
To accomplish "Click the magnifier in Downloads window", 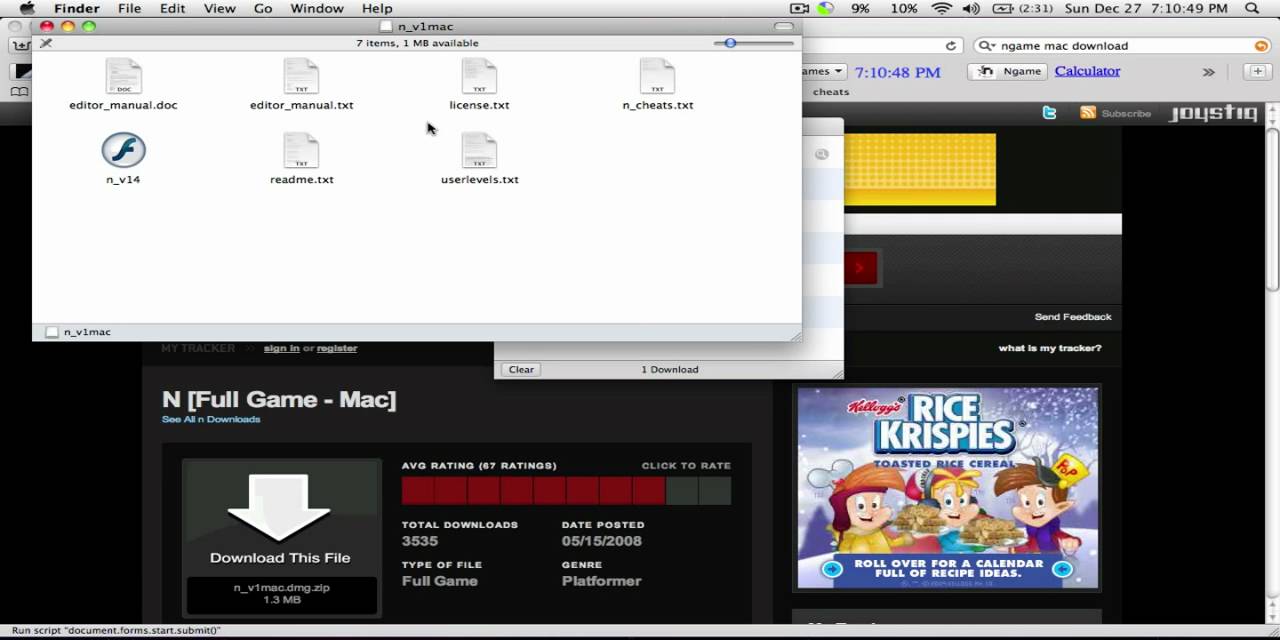I will (822, 154).
